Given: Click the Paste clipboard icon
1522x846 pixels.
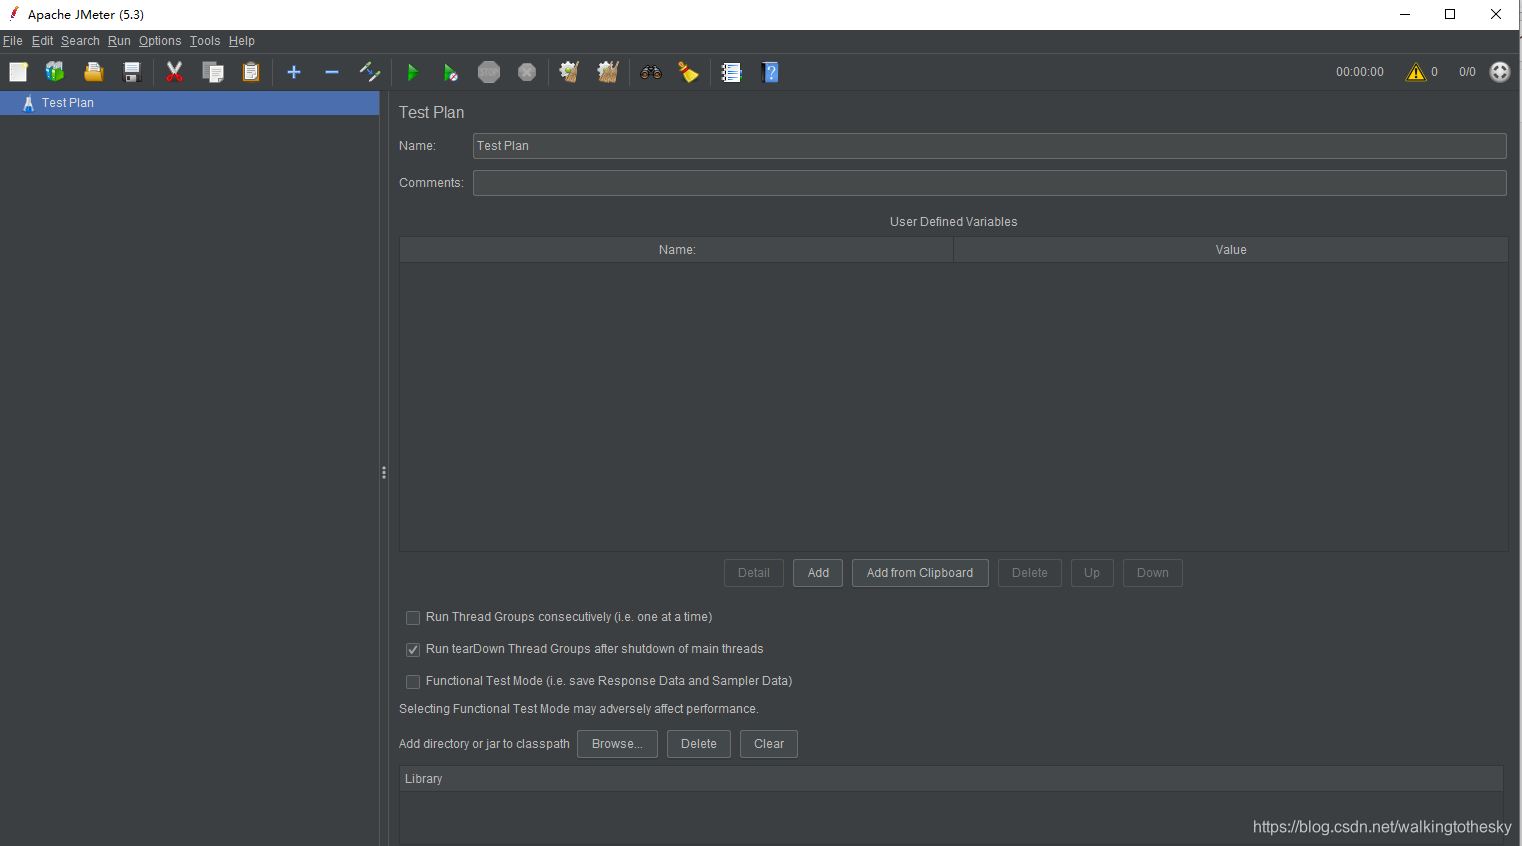Looking at the screenshot, I should 251,72.
